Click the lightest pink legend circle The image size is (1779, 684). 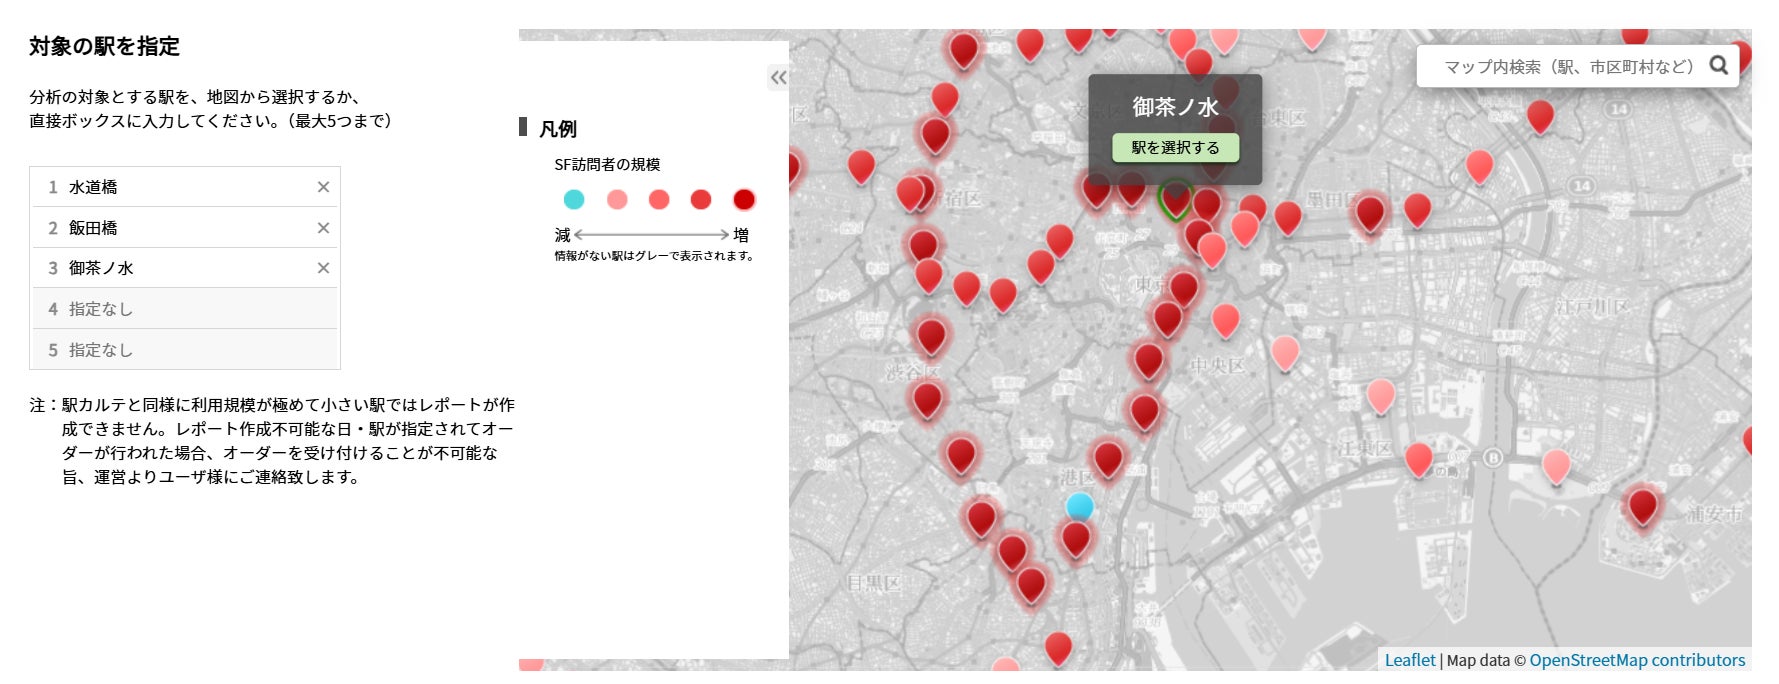[617, 199]
